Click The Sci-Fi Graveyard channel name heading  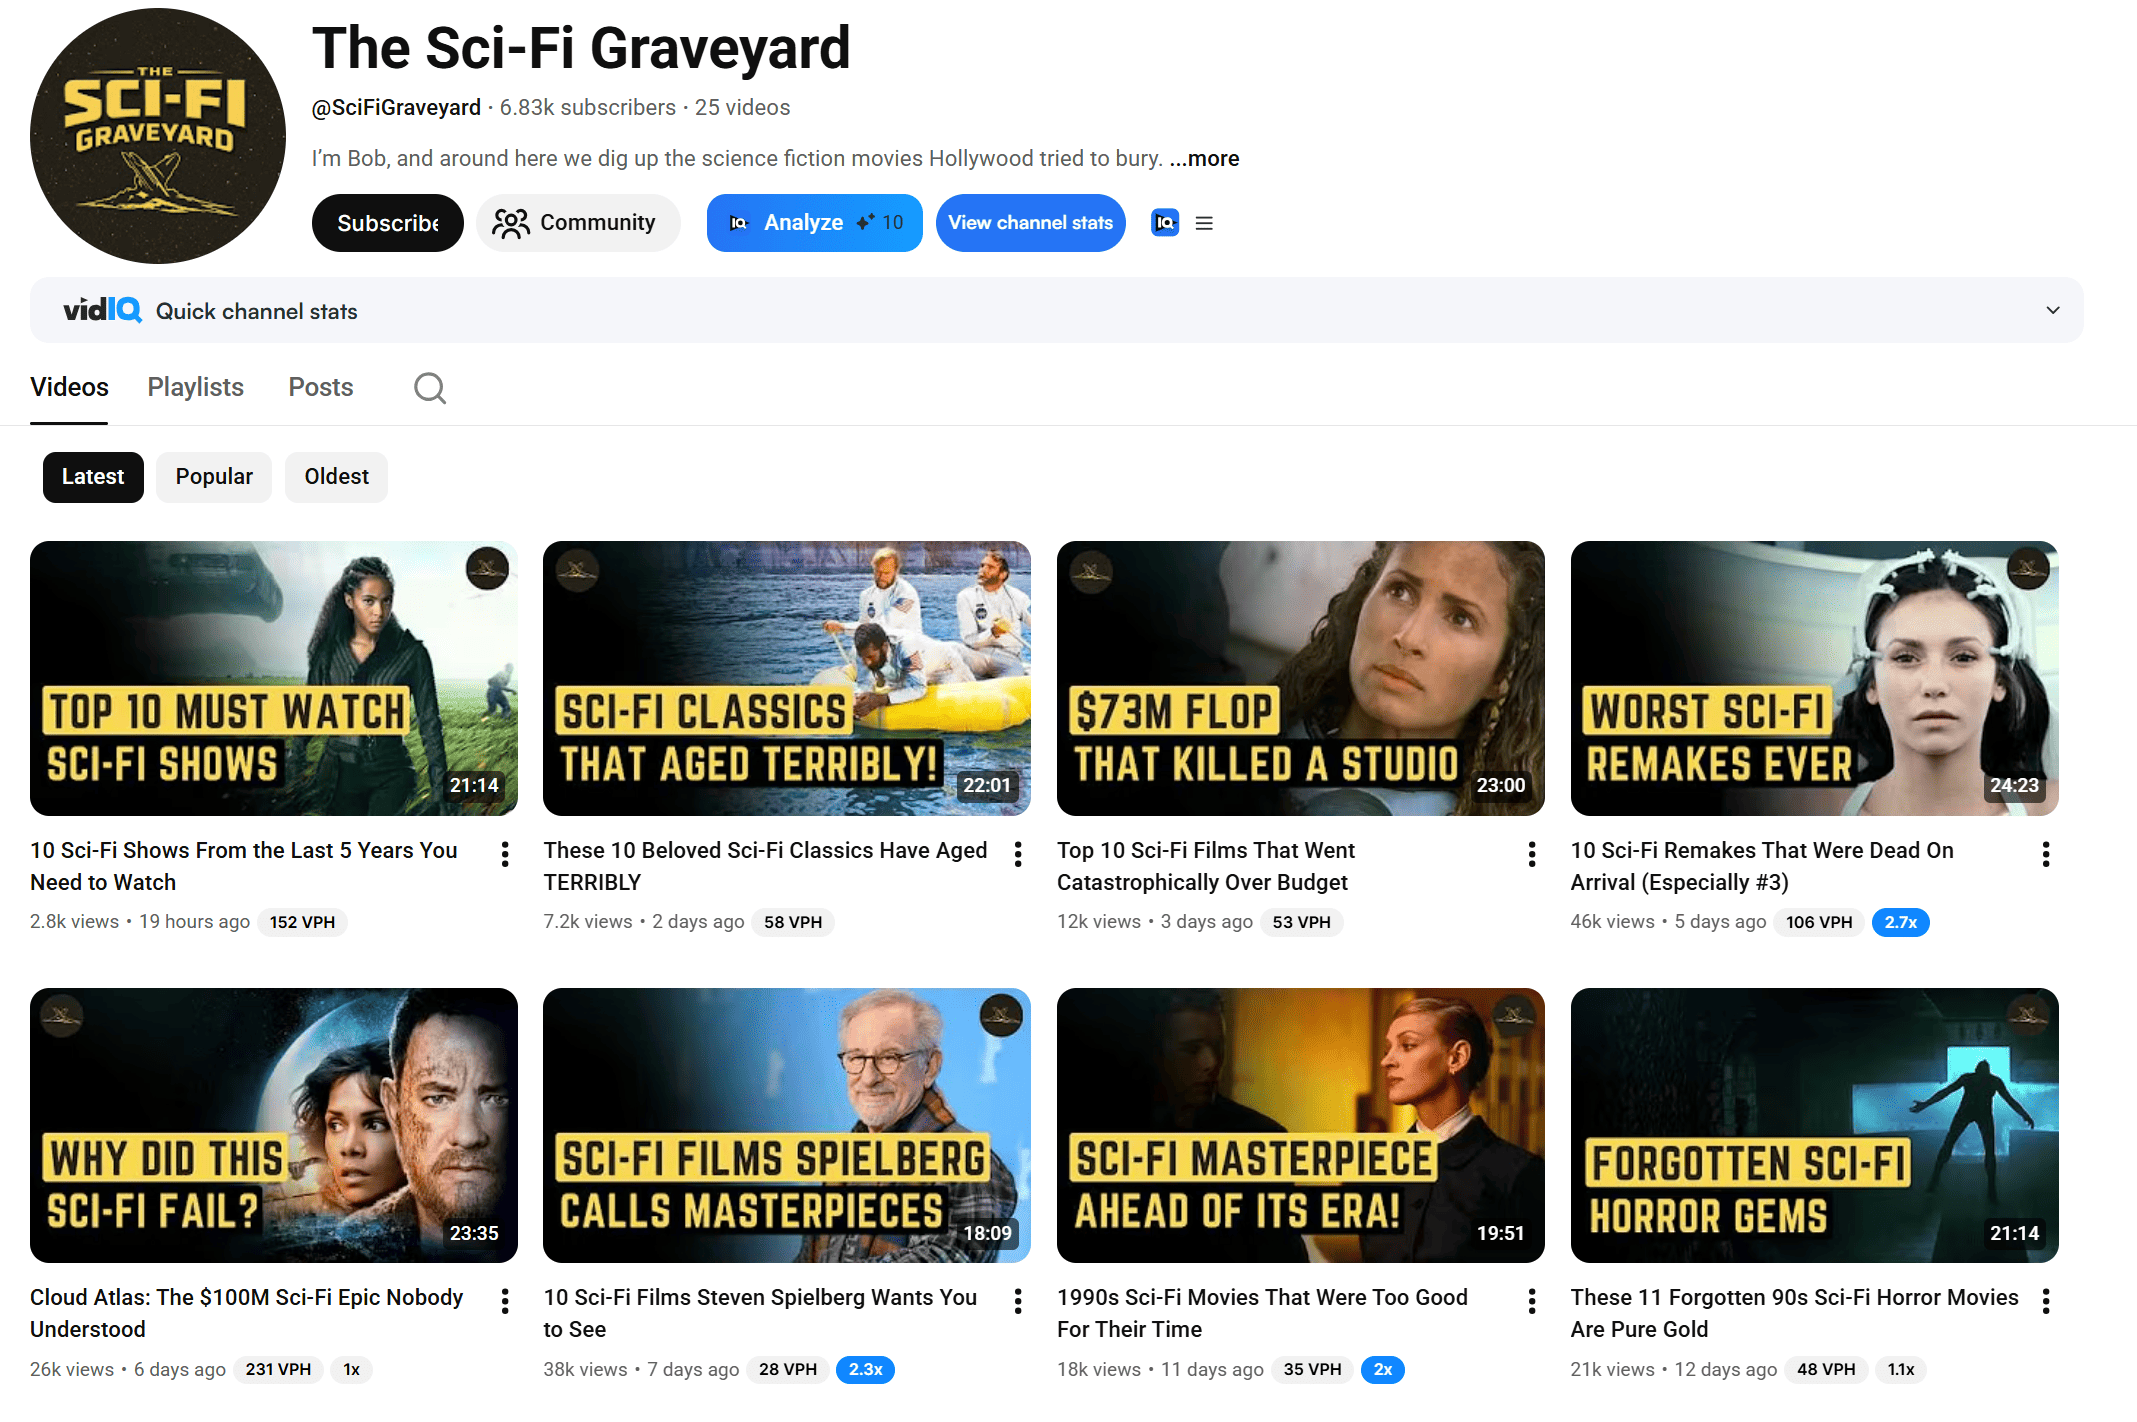pyautogui.click(x=581, y=48)
